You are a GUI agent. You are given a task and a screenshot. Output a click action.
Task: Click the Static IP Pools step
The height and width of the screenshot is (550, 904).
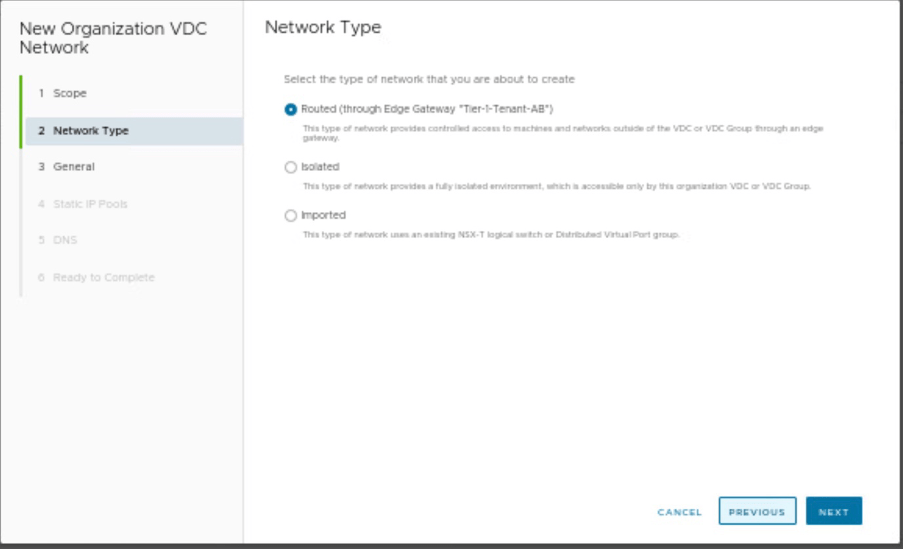90,204
